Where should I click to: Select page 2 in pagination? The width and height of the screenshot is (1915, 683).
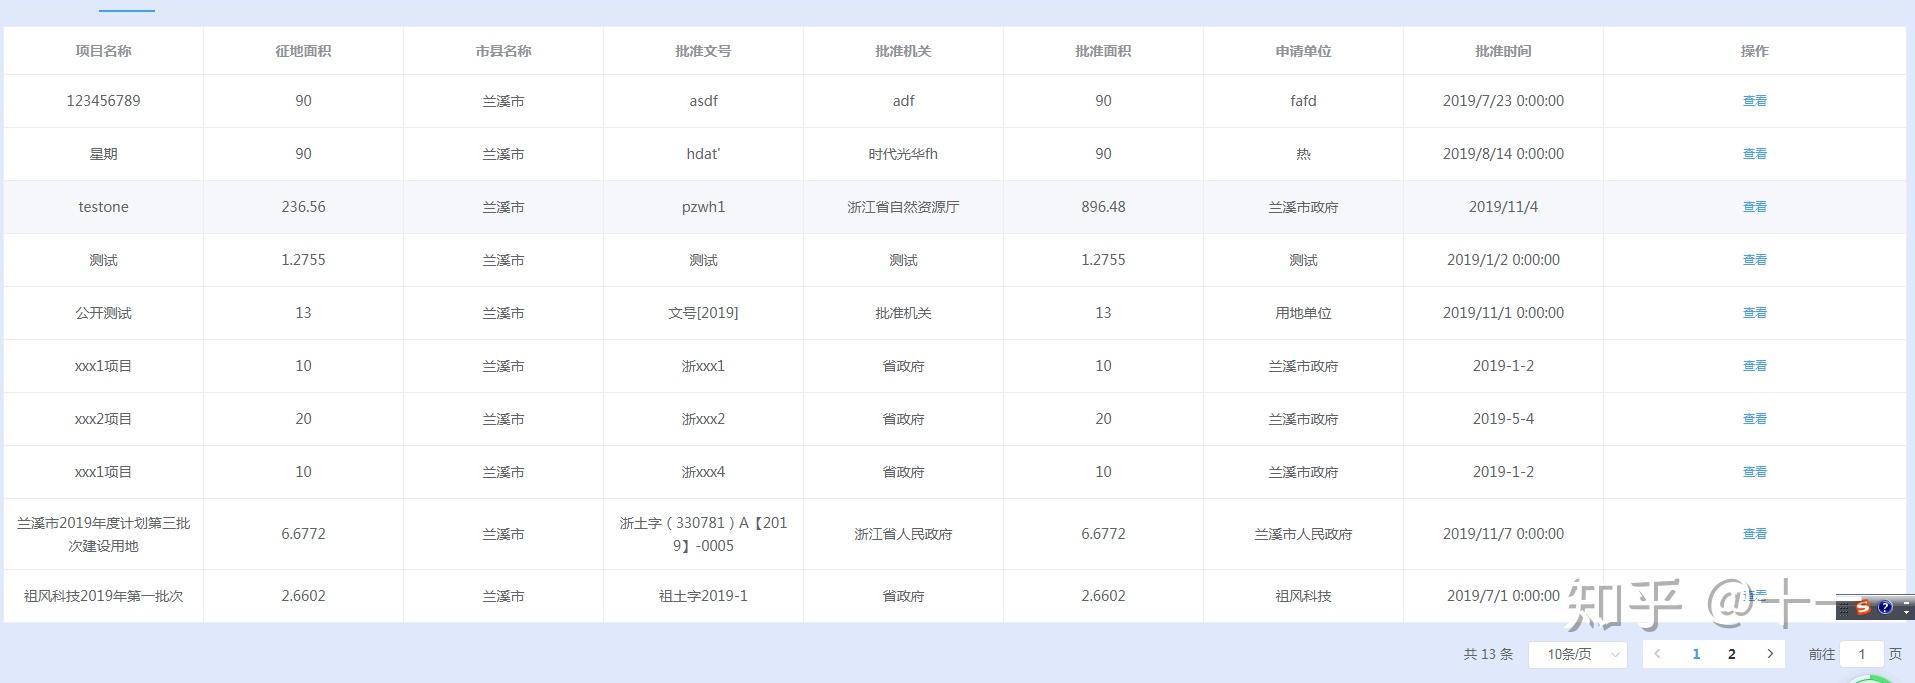coord(1732,654)
